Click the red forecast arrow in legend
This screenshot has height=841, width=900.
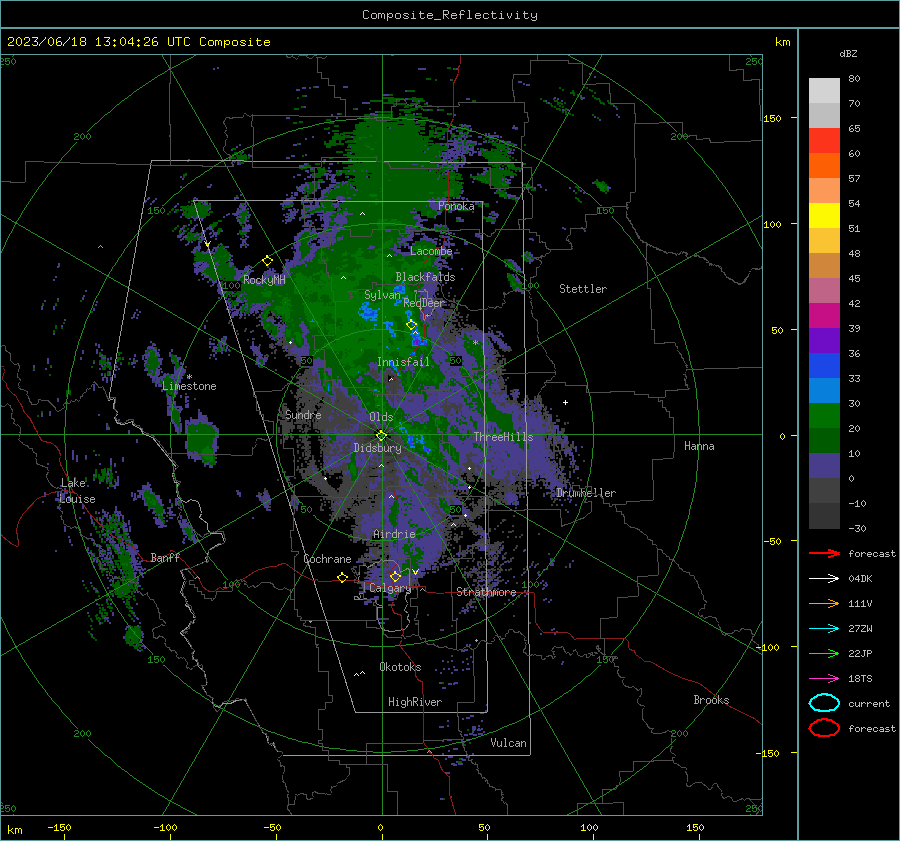point(824,553)
